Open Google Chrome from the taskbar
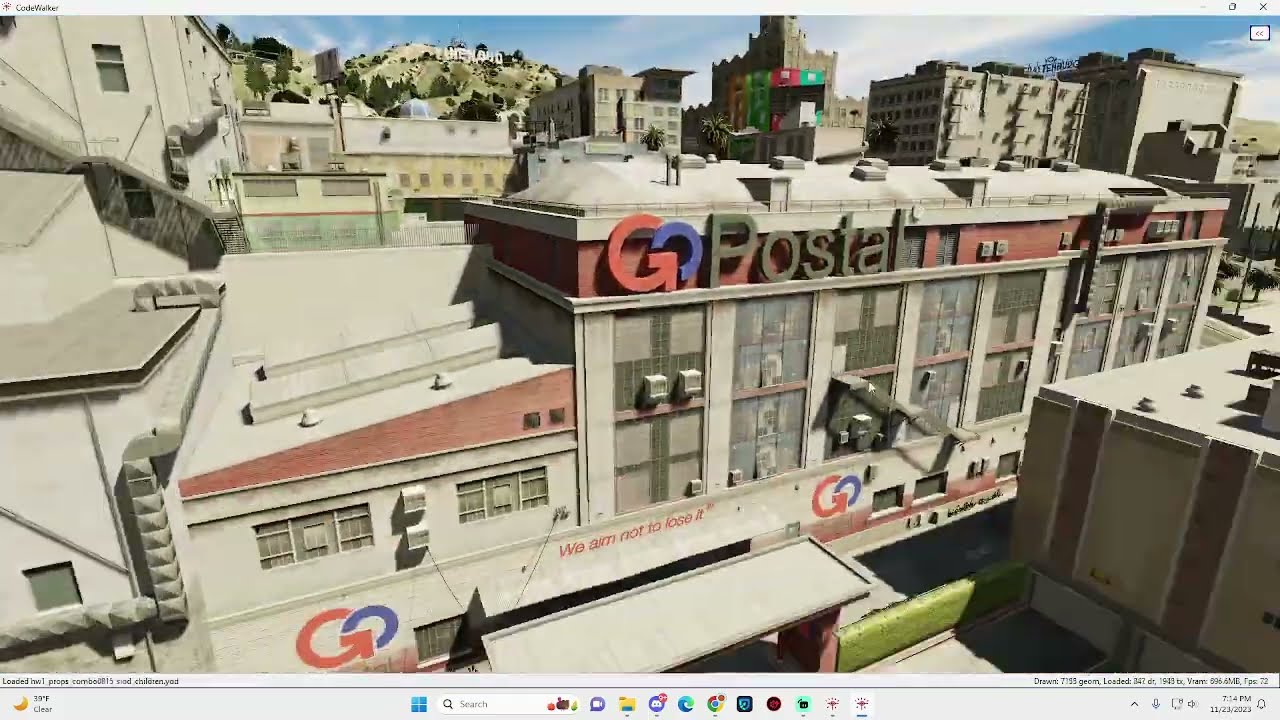1280x720 pixels. click(x=715, y=704)
